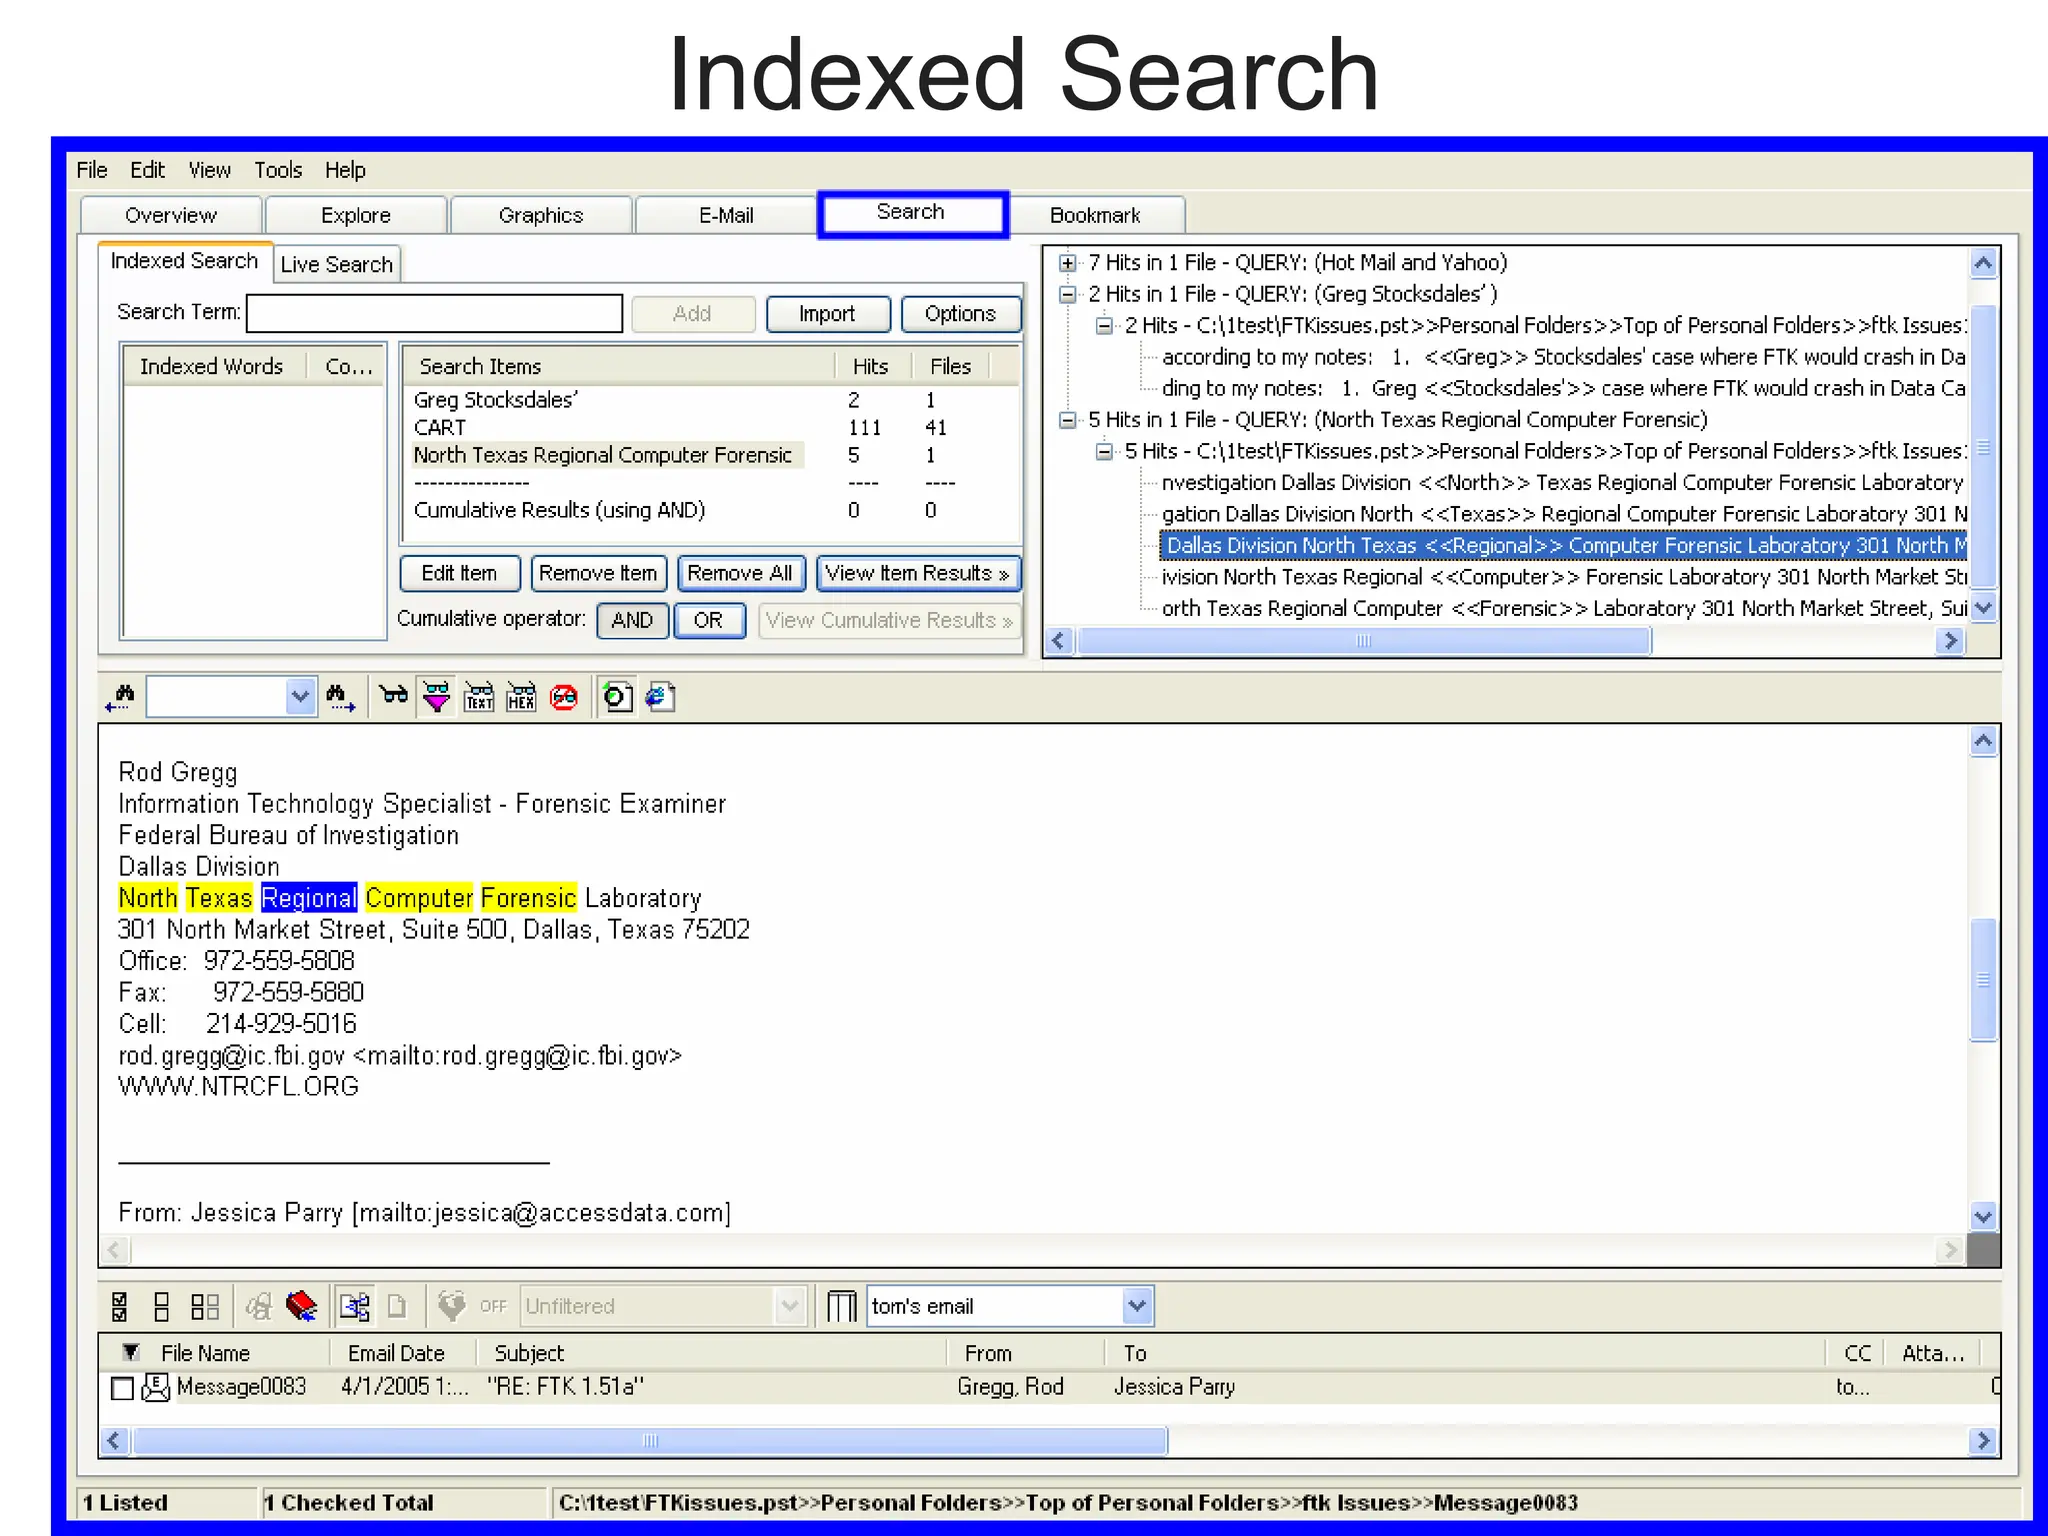Open the Edit menu
2048x1536 pixels.
(x=148, y=170)
